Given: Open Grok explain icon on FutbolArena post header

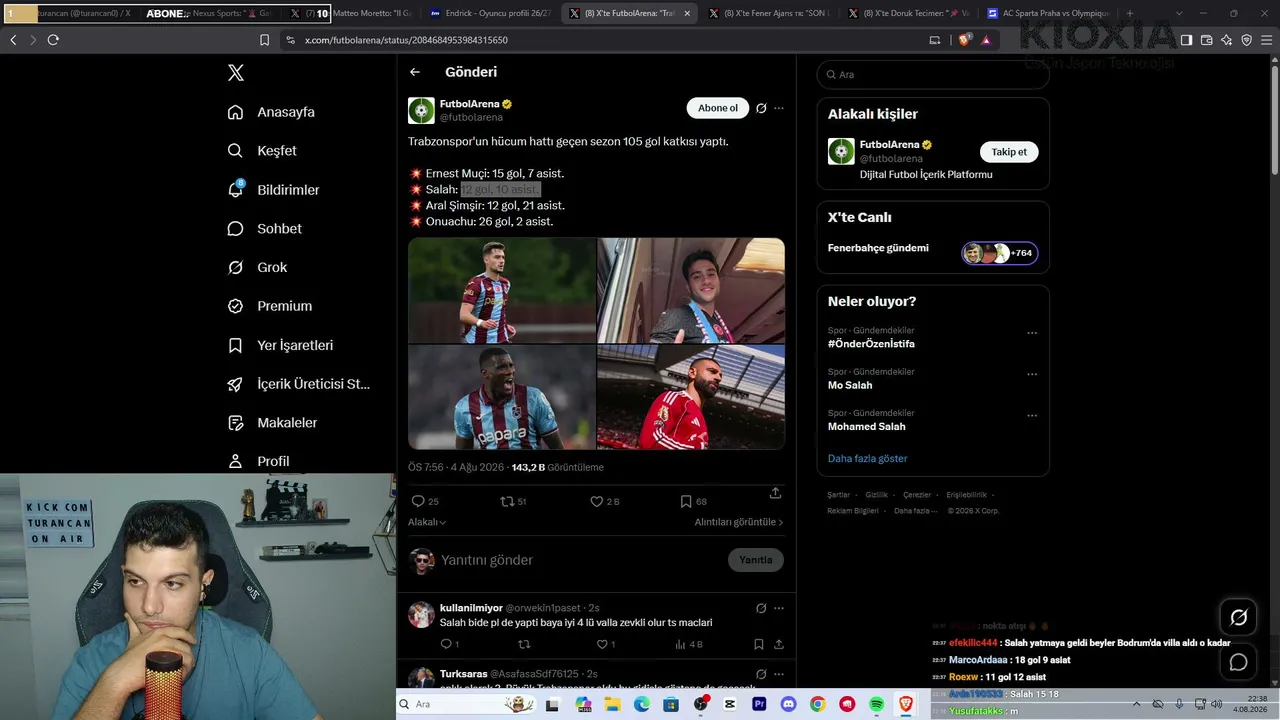Looking at the screenshot, I should pyautogui.click(x=761, y=108).
